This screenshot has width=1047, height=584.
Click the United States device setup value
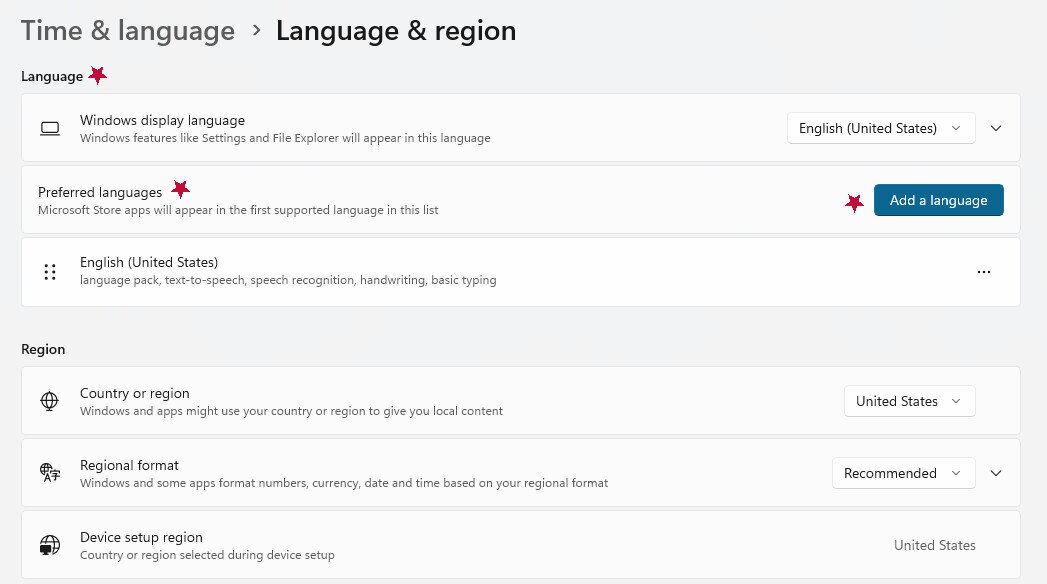[934, 545]
